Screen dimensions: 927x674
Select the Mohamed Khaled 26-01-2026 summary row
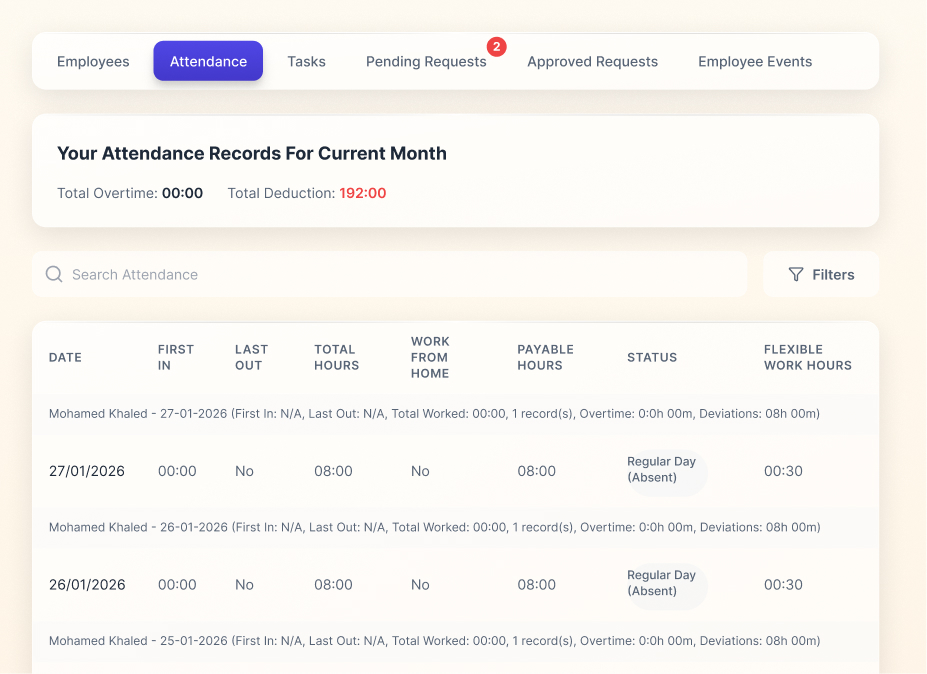(x=455, y=527)
